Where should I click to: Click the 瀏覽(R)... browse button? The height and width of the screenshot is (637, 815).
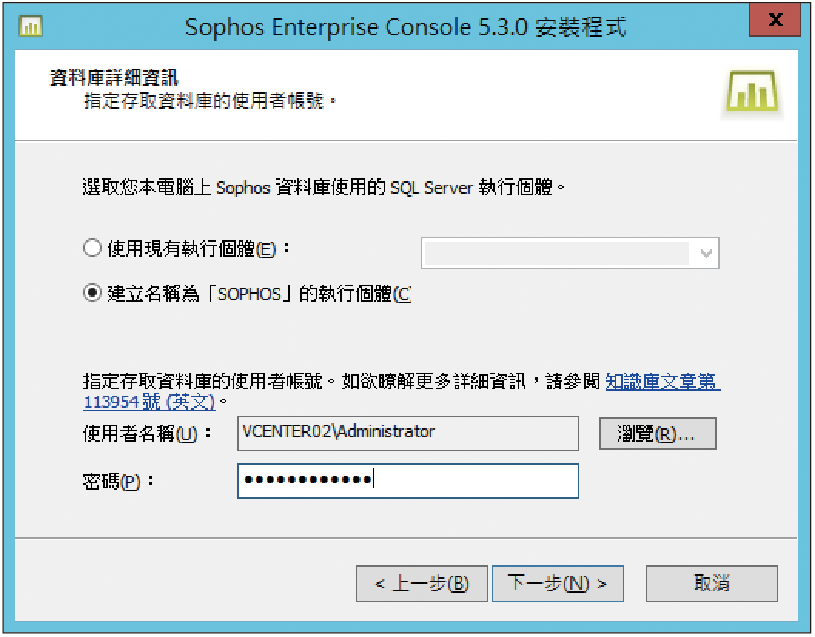pos(658,433)
